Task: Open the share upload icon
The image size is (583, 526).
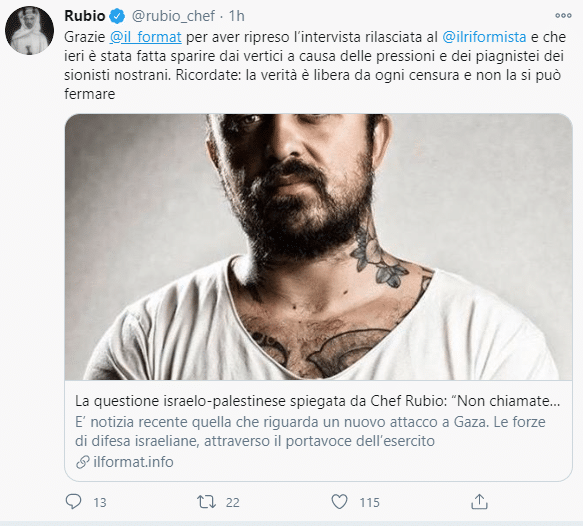Action: 479,502
